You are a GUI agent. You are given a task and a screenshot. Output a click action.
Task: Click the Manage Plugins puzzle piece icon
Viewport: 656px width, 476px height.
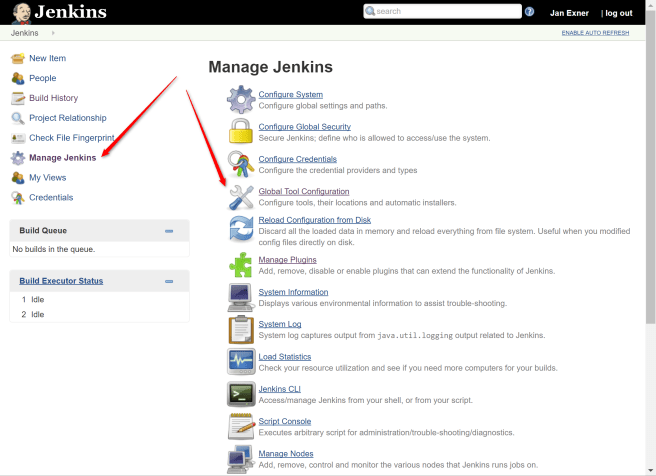point(241,264)
